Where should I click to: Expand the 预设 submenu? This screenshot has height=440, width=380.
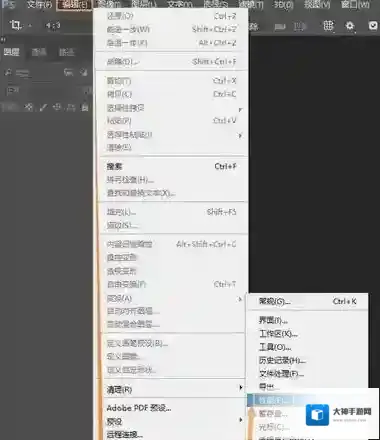tap(172, 421)
